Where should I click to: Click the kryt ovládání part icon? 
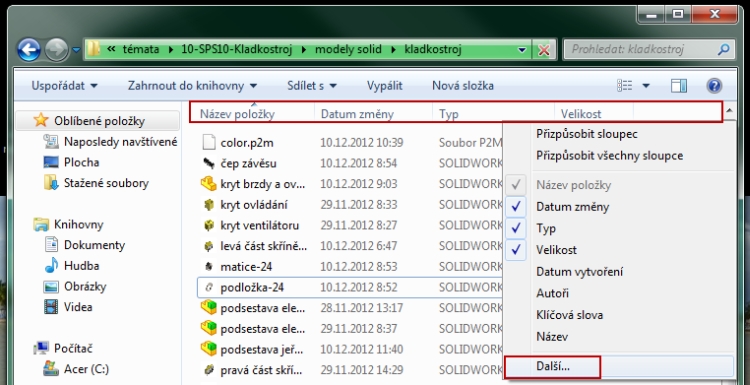pyautogui.click(x=209, y=205)
